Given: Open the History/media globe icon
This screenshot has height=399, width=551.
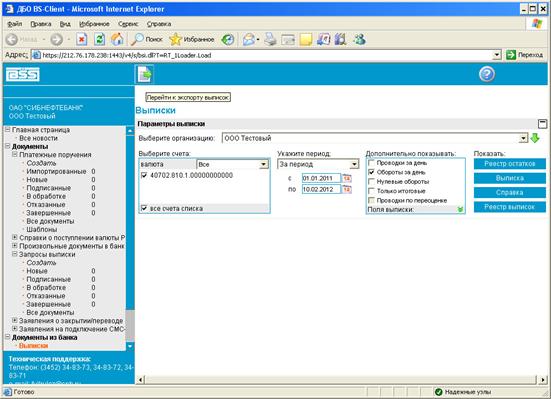Looking at the screenshot, I should coord(227,39).
